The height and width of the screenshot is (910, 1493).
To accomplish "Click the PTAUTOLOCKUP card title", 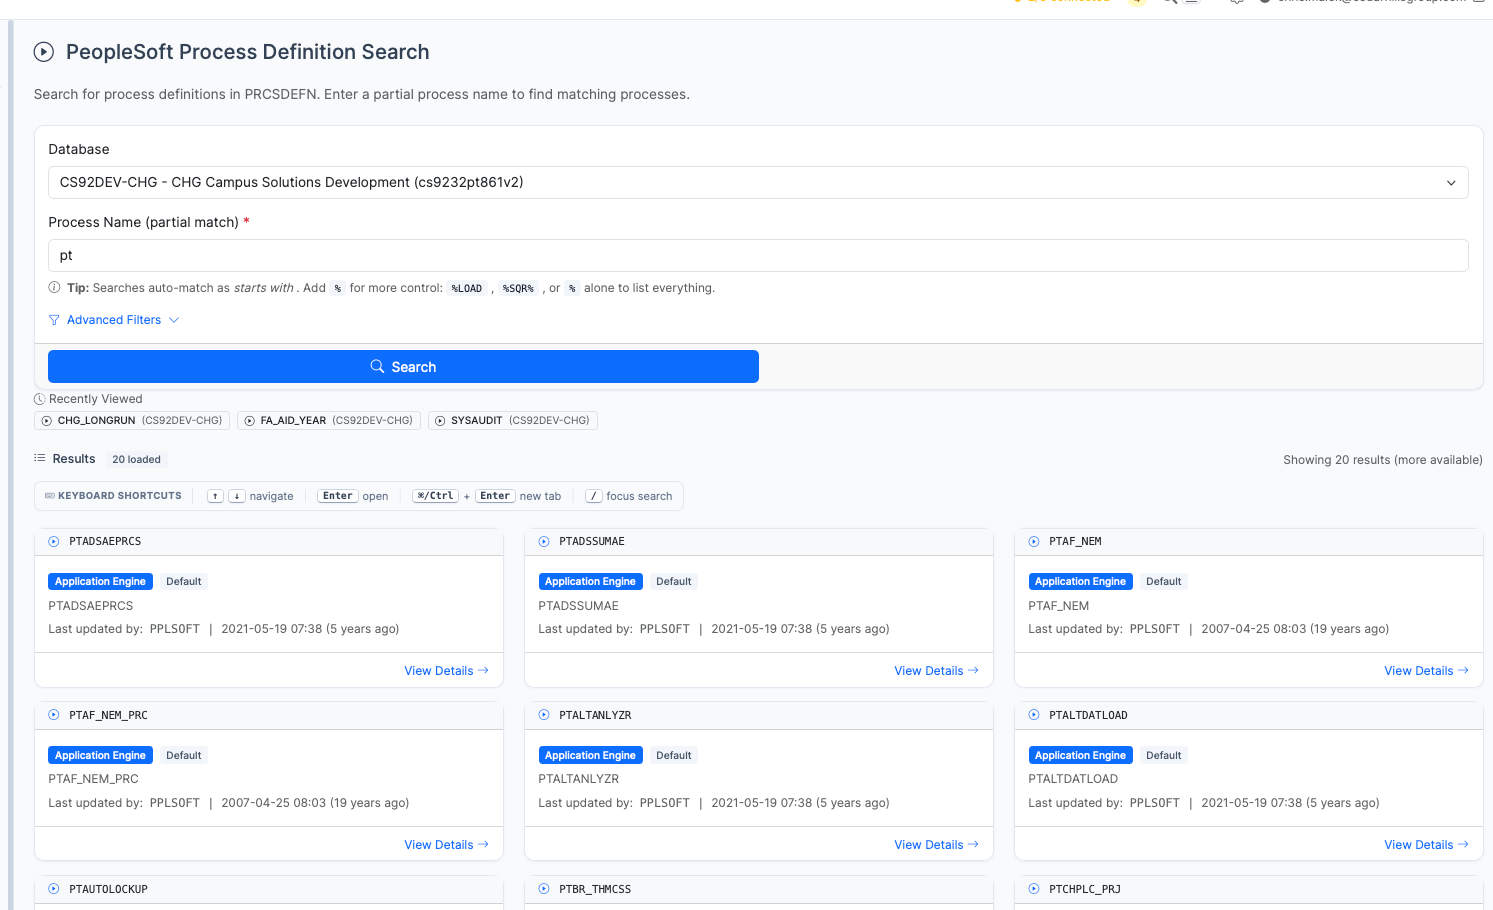I will (x=108, y=890).
